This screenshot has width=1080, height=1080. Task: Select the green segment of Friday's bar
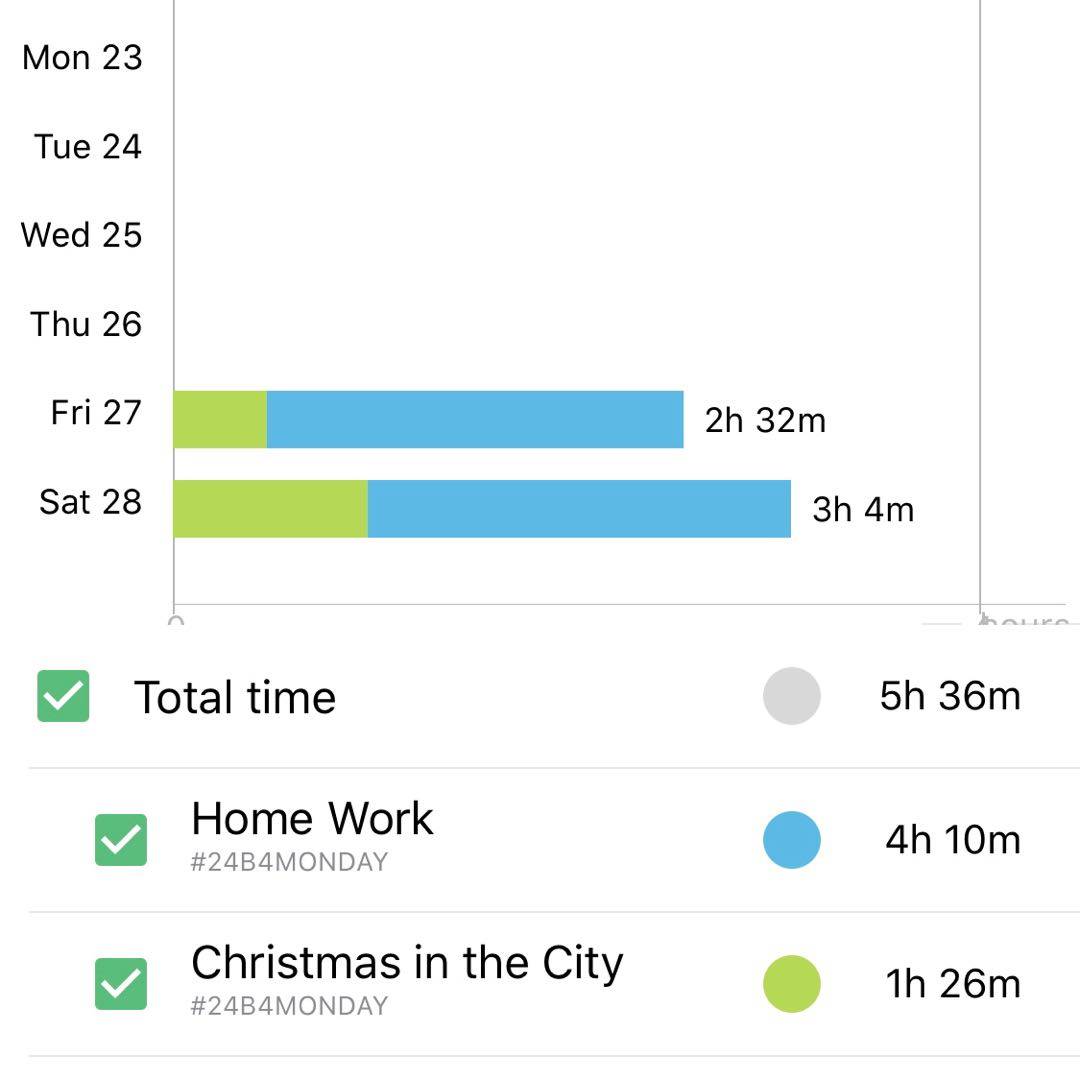(x=220, y=419)
